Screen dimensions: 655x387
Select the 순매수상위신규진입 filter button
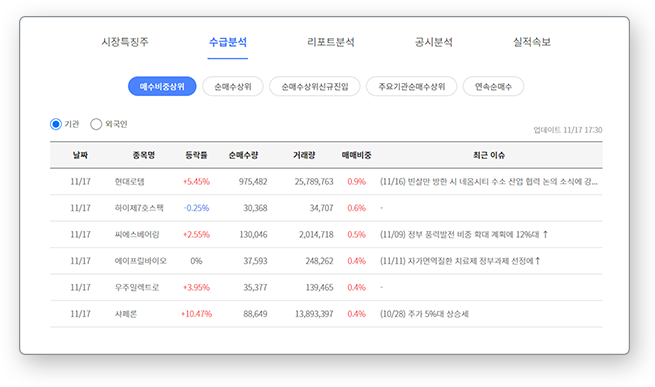point(315,87)
